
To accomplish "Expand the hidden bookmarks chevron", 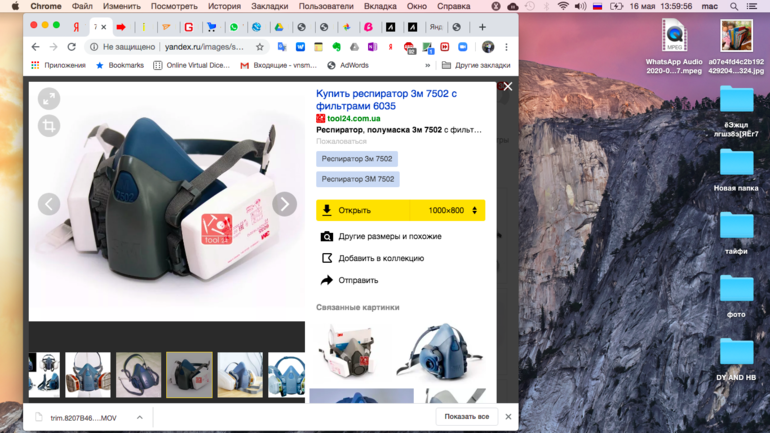I will 428,65.
